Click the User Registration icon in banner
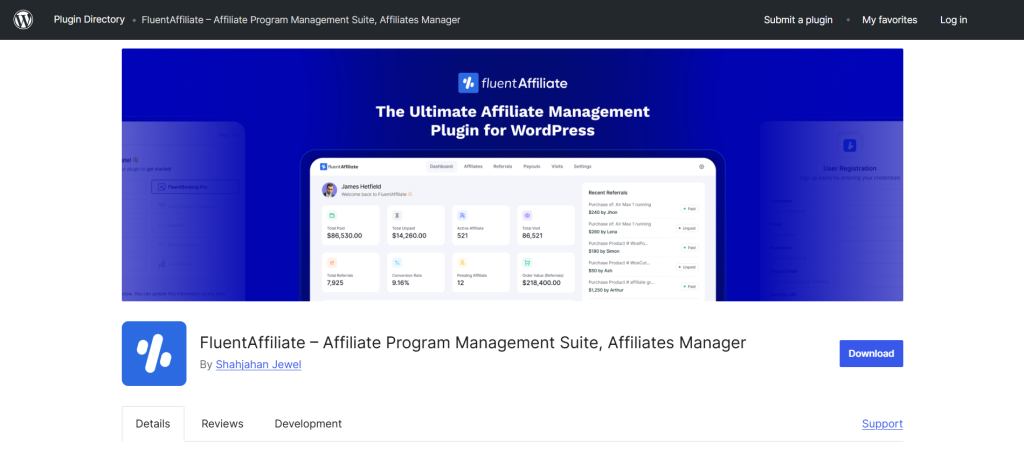1024x449 pixels. (850, 145)
